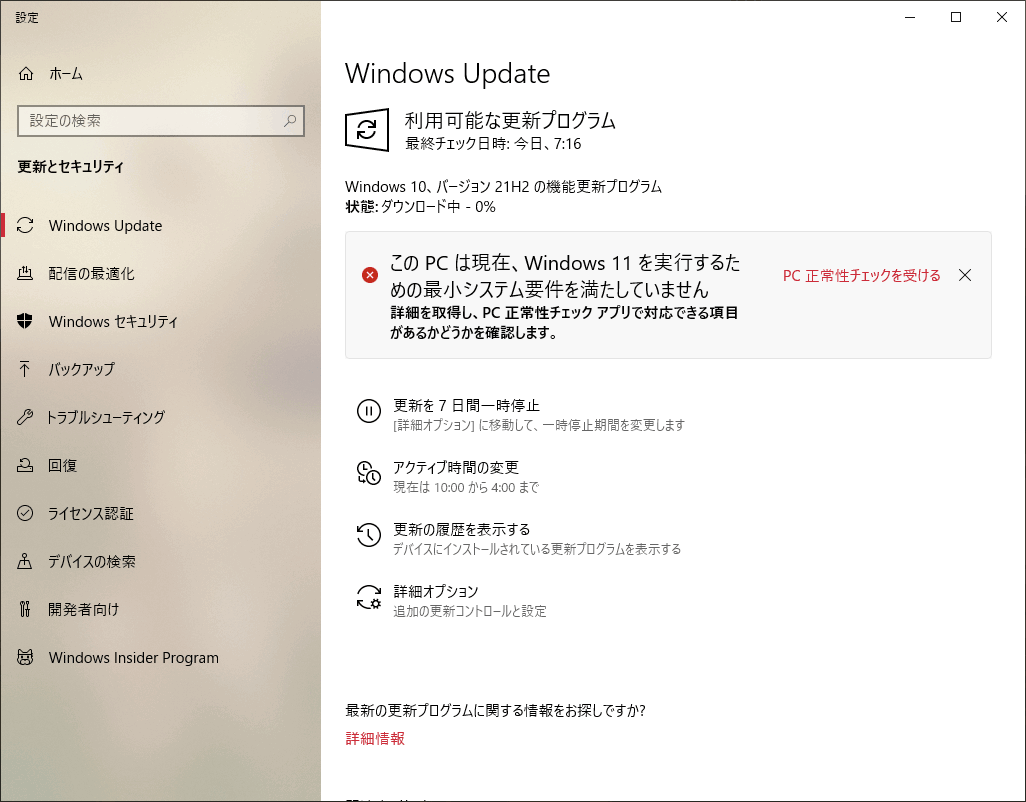The width and height of the screenshot is (1026, 802).
Task: Click the 設定 window title text
Action: pyautogui.click(x=27, y=18)
